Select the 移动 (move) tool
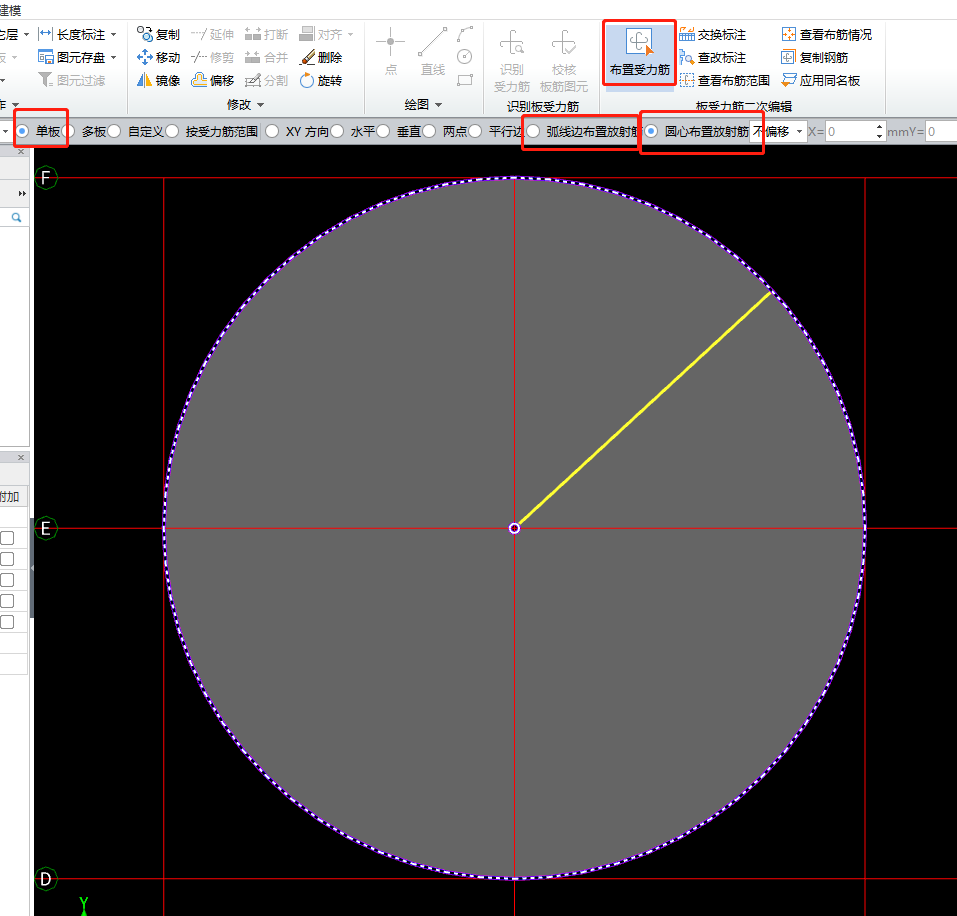 [158, 57]
